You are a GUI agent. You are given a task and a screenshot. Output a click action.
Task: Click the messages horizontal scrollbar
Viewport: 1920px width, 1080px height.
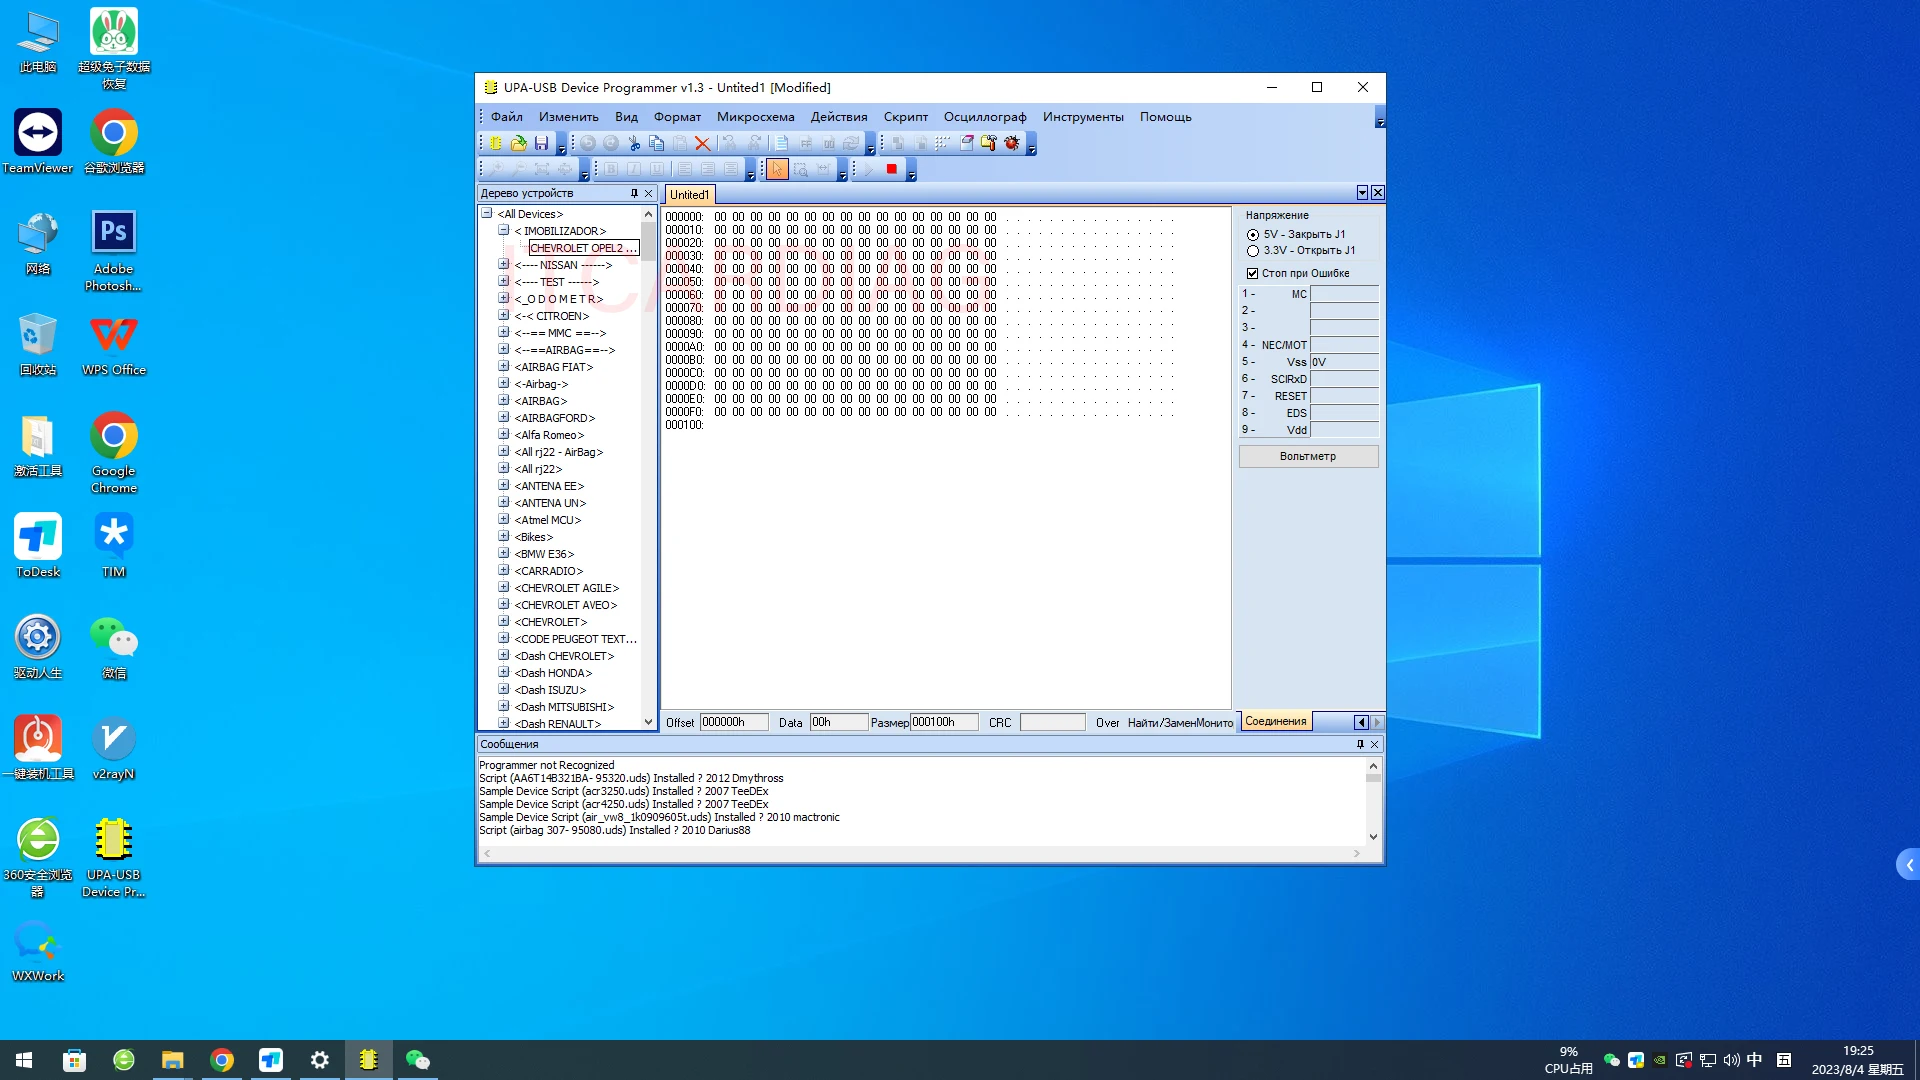[922, 854]
